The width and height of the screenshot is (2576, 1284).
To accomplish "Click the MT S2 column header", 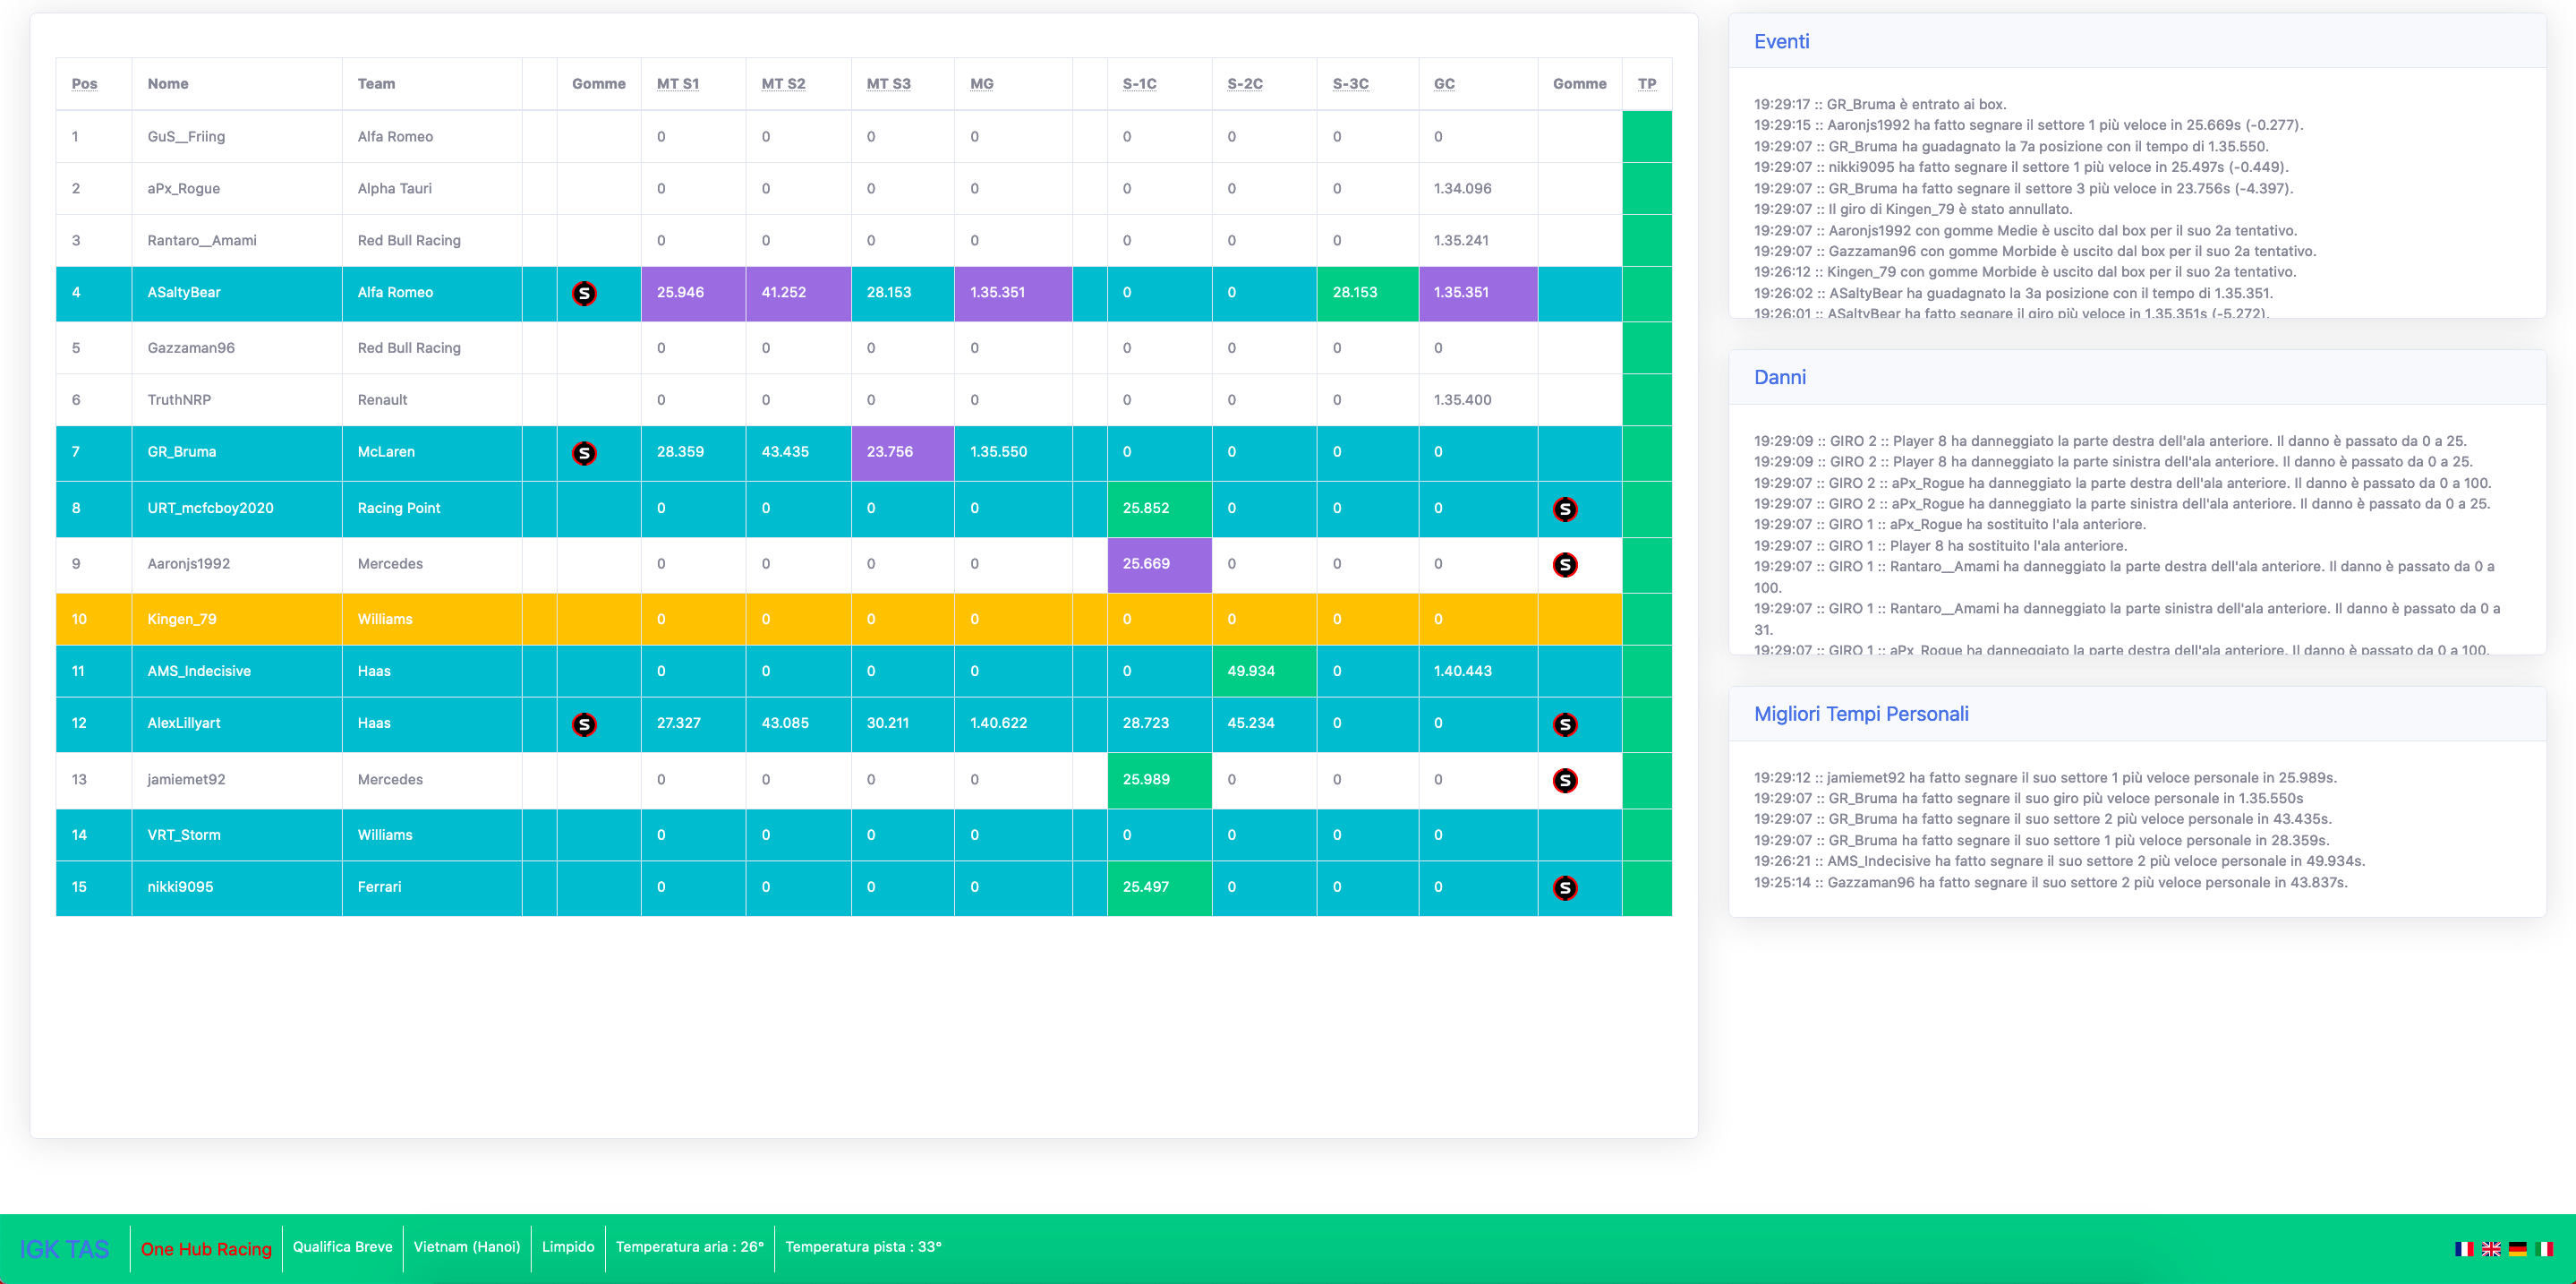I will tap(783, 84).
